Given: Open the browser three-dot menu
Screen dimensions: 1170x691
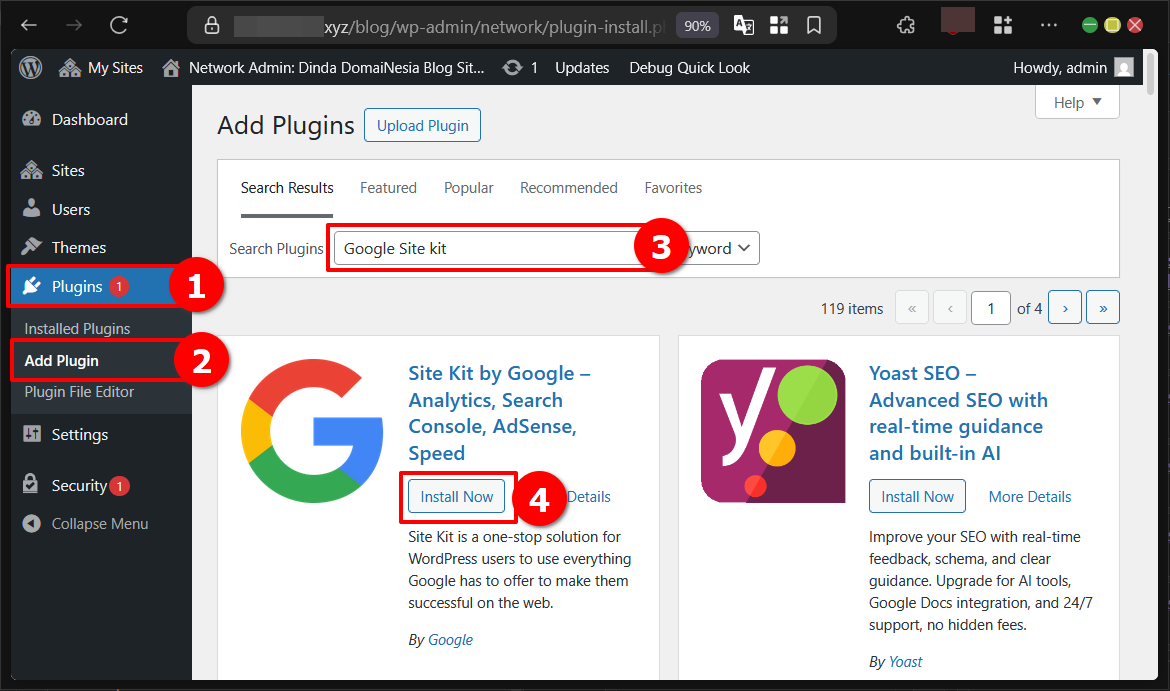Looking at the screenshot, I should (1048, 24).
